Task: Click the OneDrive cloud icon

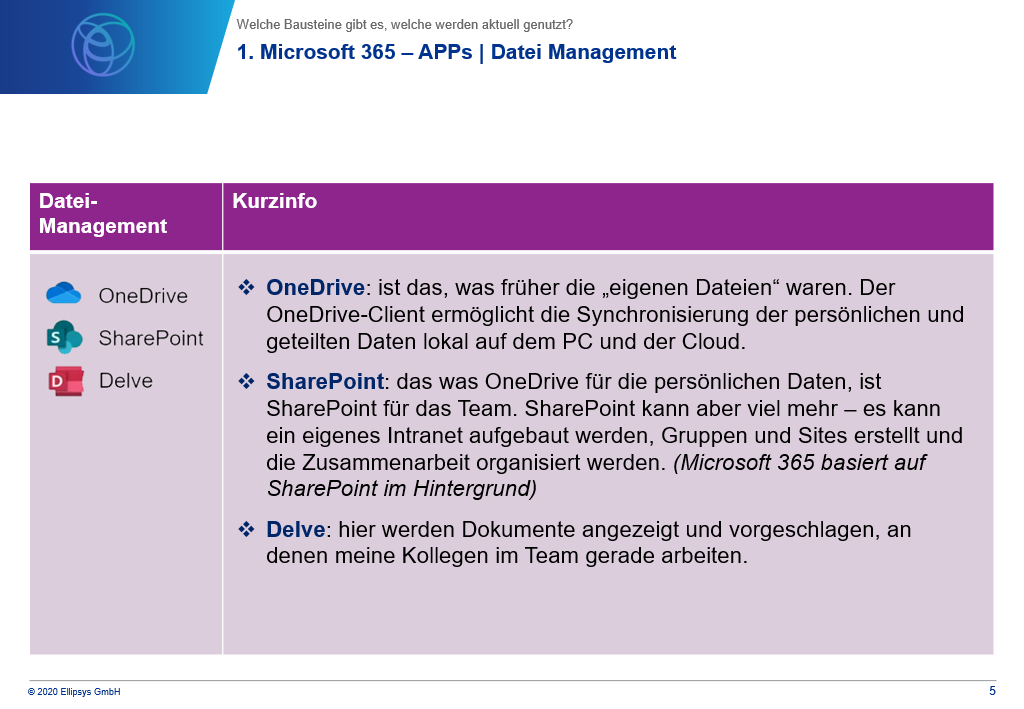Action: click(64, 294)
